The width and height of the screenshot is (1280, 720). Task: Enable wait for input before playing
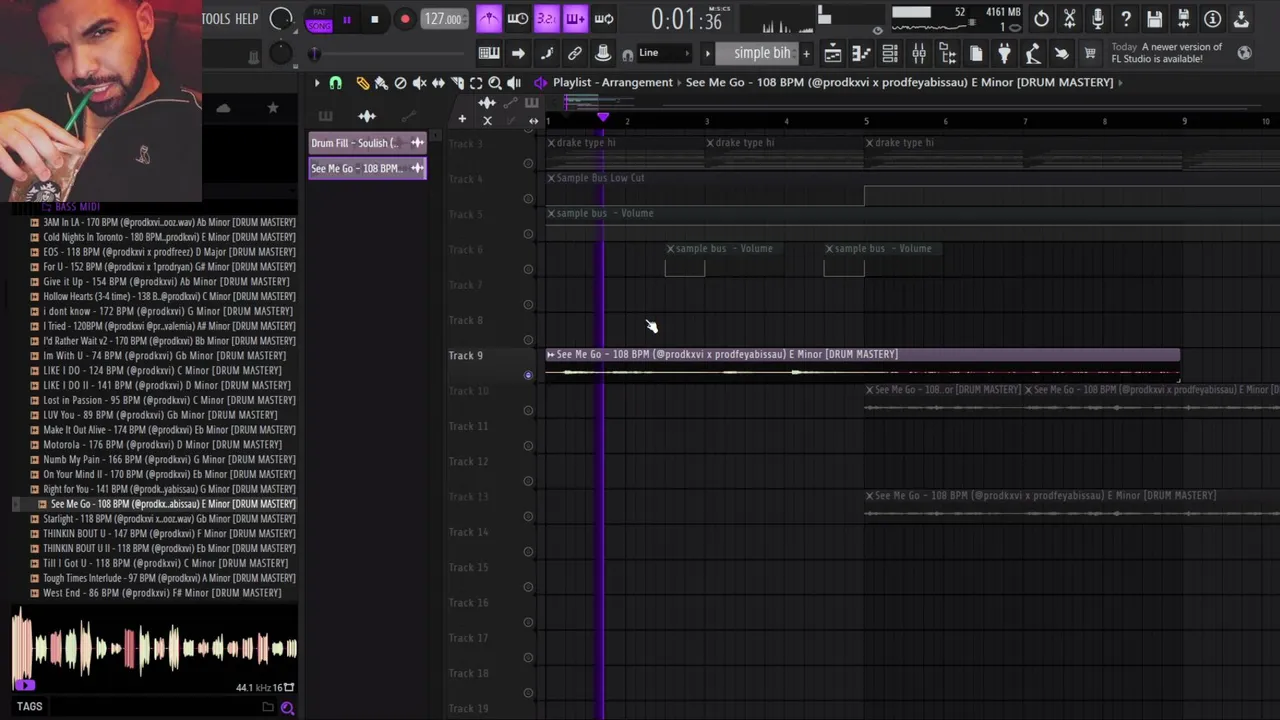click(x=518, y=19)
